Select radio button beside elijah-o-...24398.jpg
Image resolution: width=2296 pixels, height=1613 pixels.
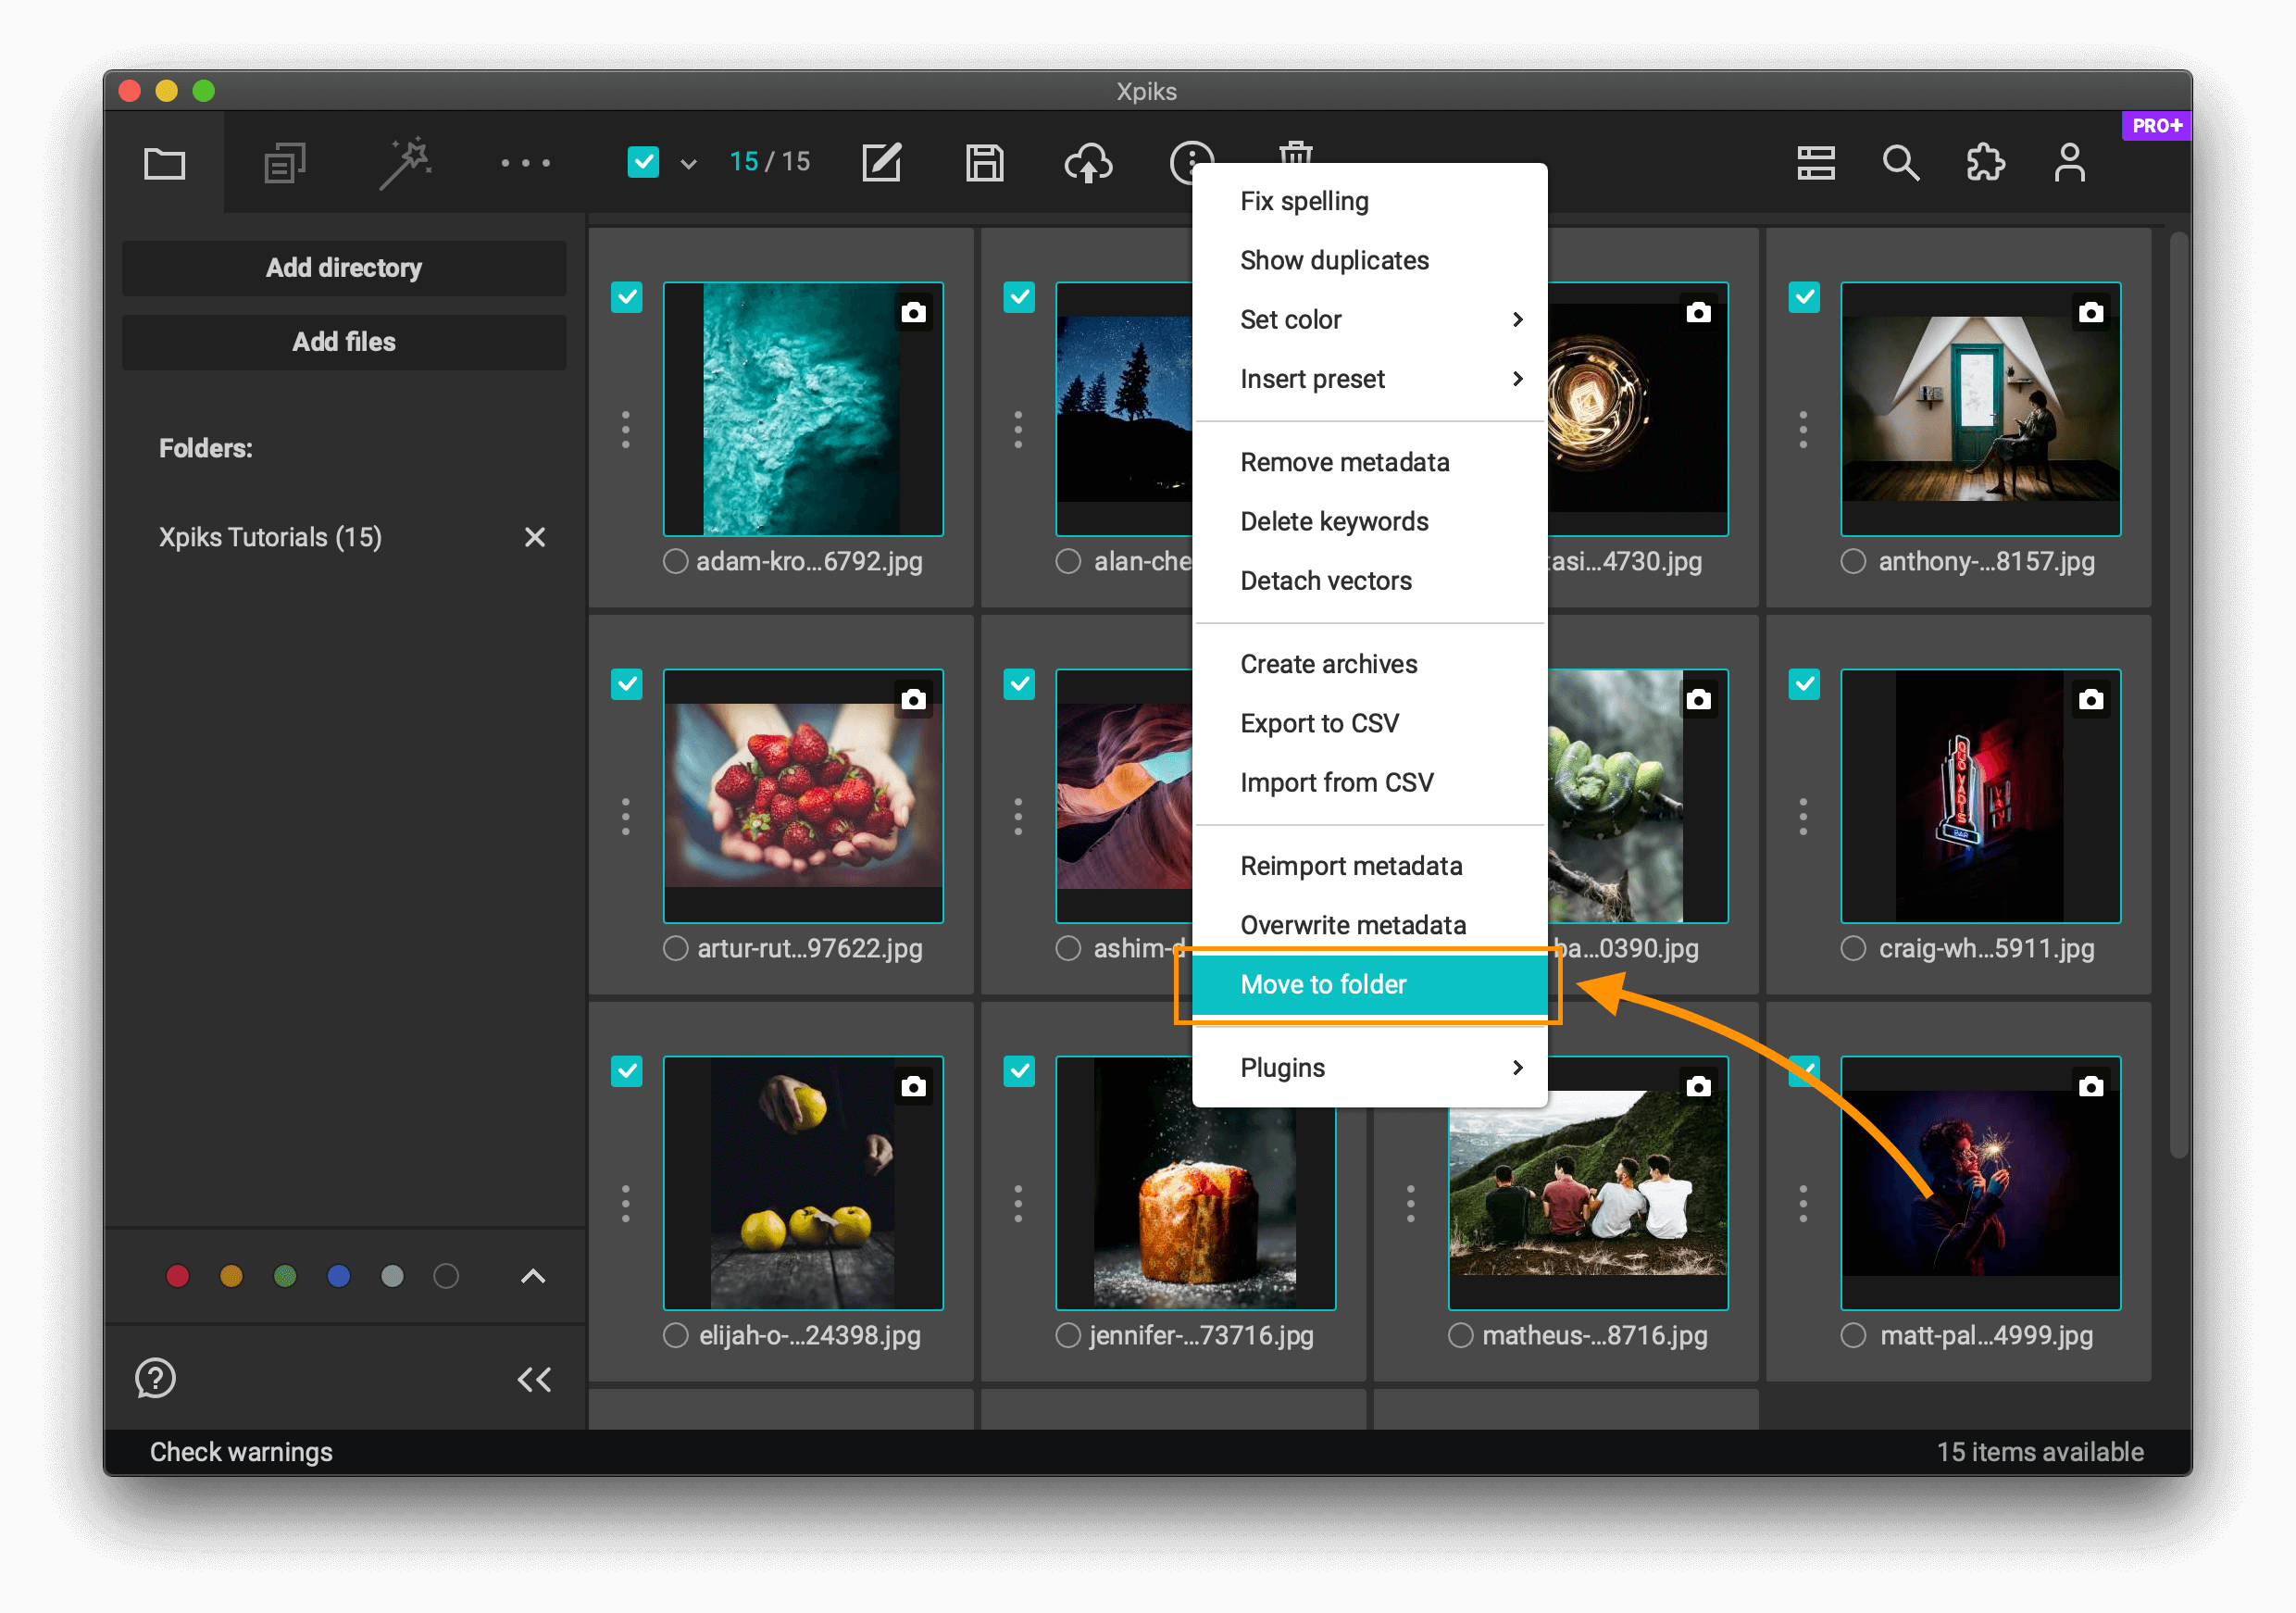[x=676, y=1335]
